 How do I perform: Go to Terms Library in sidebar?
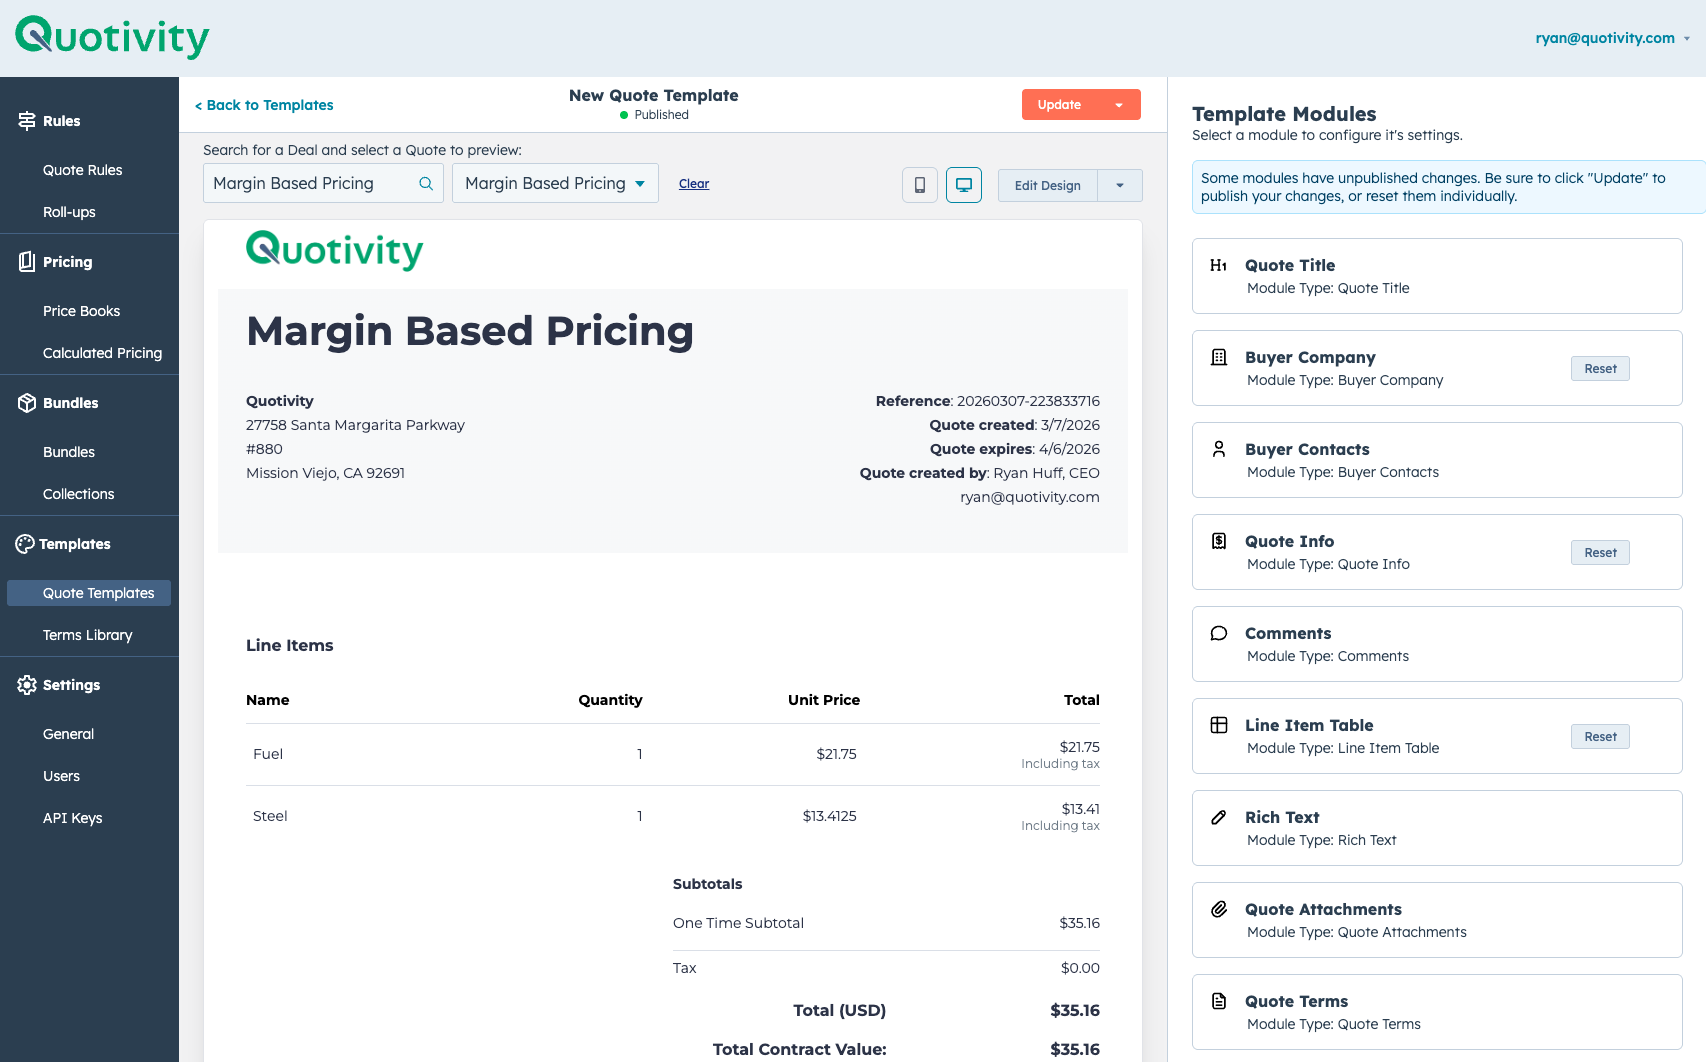click(87, 635)
